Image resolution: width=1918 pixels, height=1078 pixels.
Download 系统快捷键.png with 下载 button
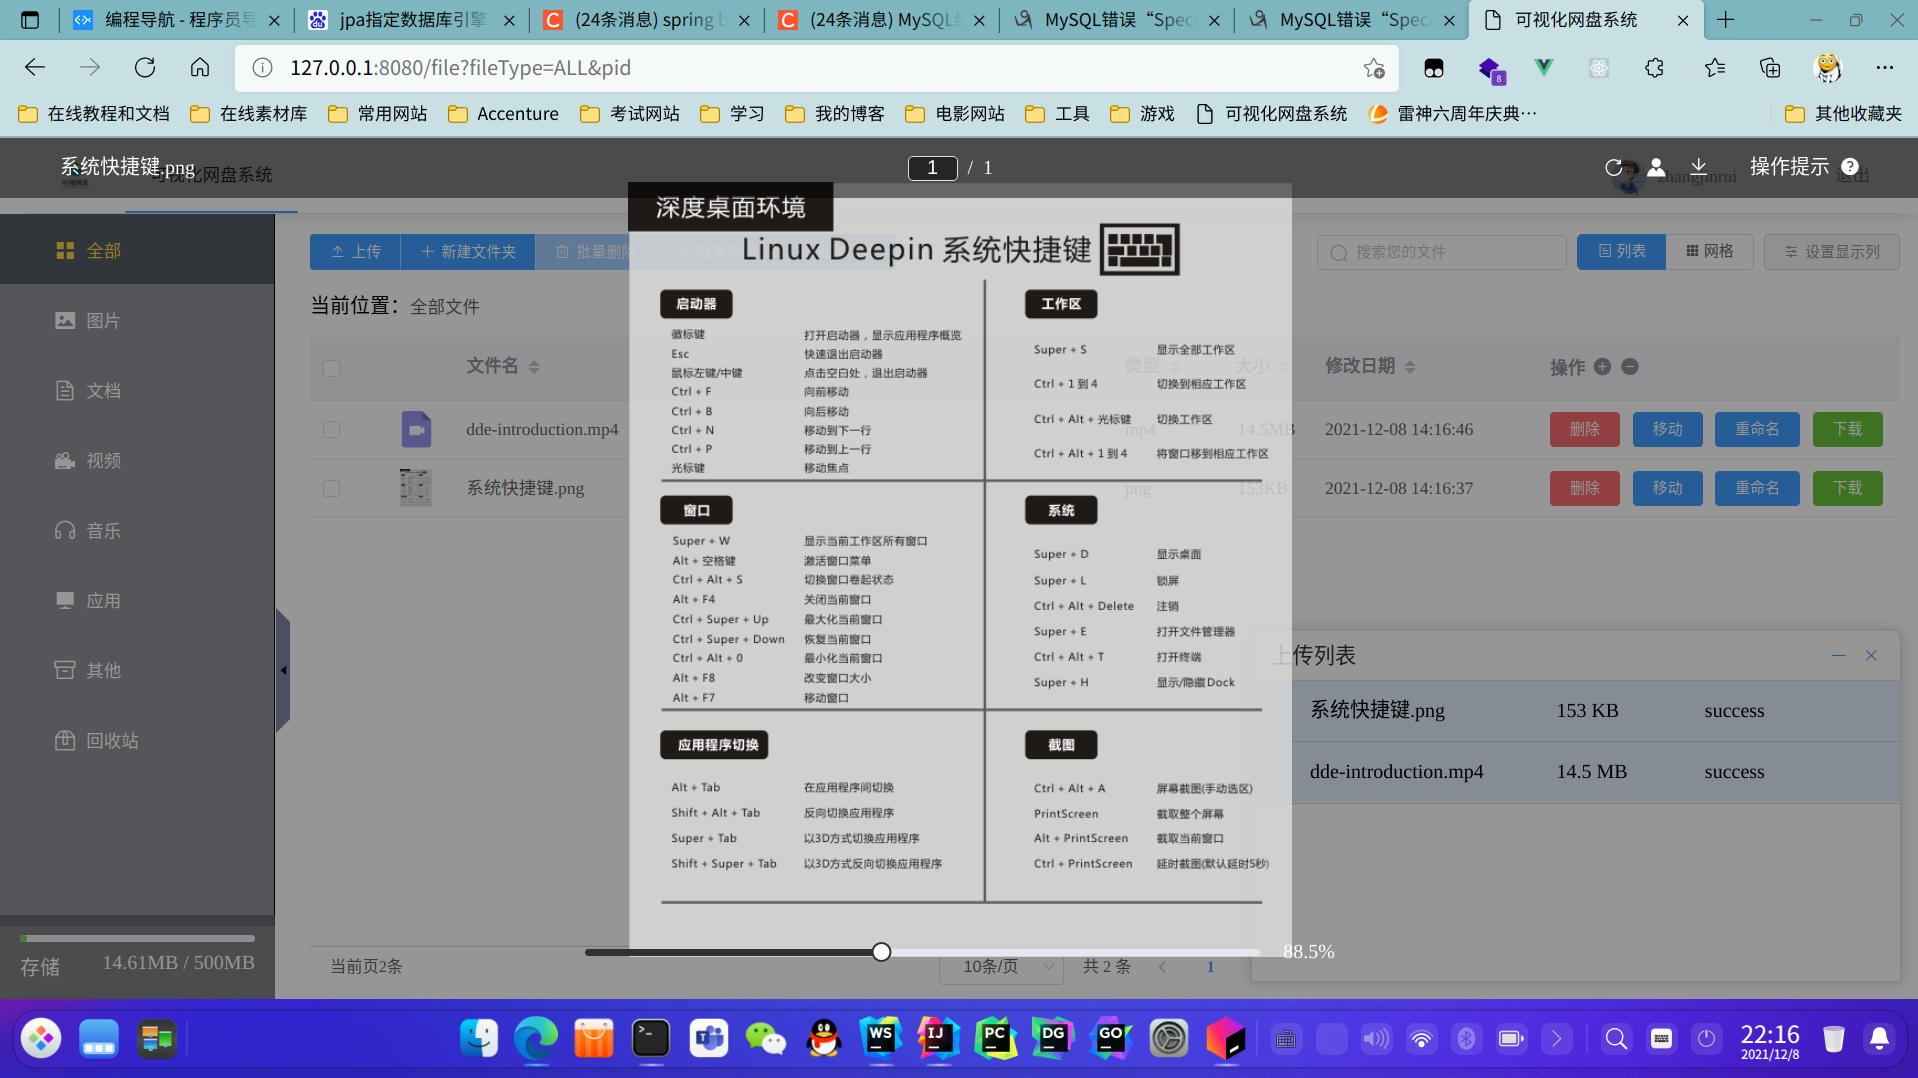click(x=1848, y=488)
